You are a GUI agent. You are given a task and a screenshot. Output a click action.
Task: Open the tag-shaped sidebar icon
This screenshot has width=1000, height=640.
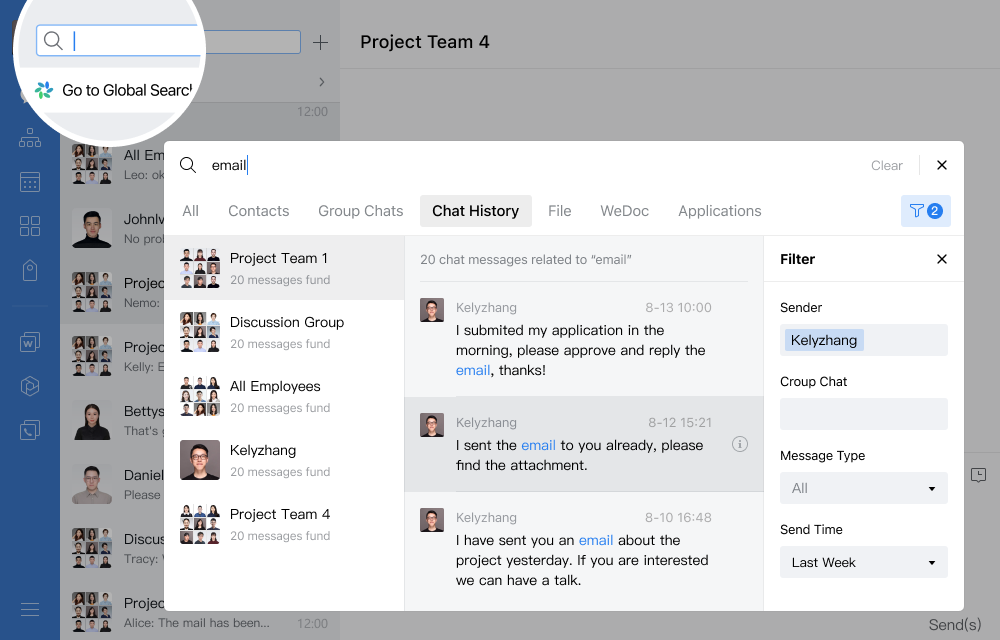(30, 270)
